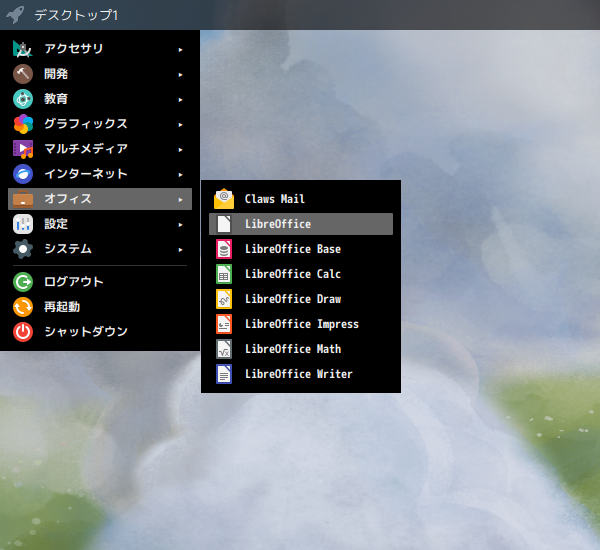The image size is (600, 550).
Task: Launch LibreOffice Base
Action: [301, 249]
